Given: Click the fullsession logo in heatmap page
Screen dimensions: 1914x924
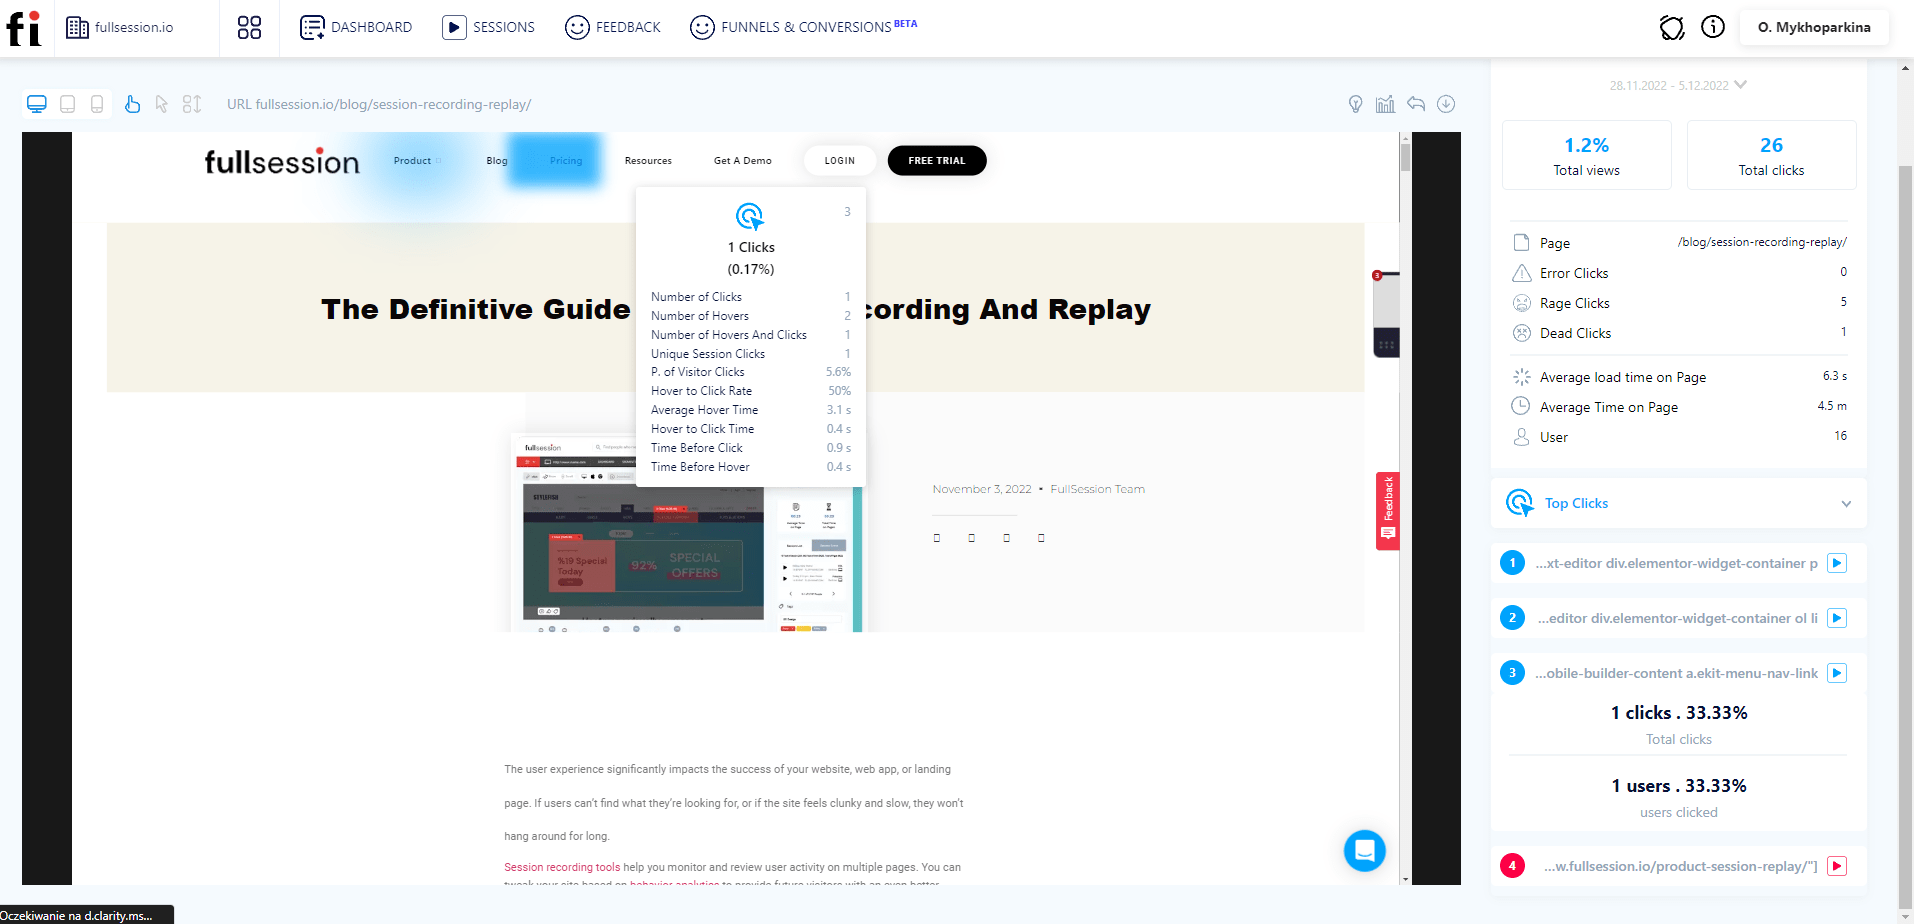Looking at the screenshot, I should click(x=282, y=161).
